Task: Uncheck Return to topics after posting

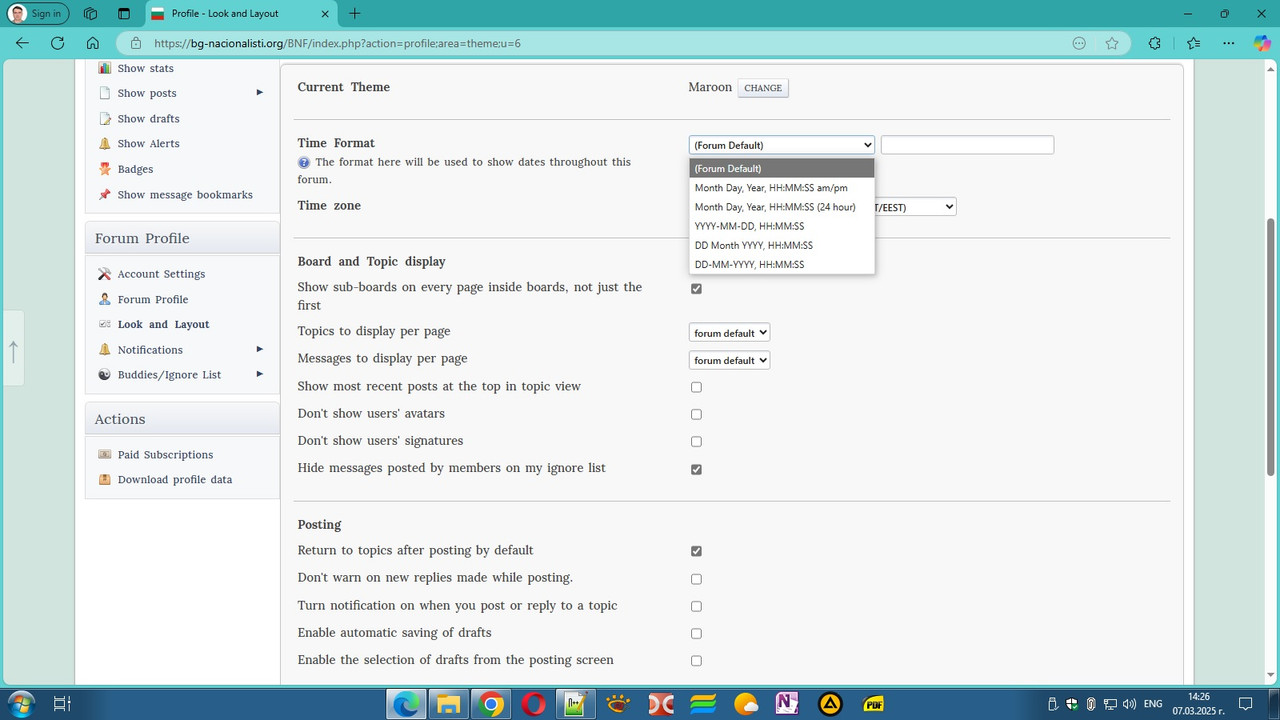Action: 696,551
